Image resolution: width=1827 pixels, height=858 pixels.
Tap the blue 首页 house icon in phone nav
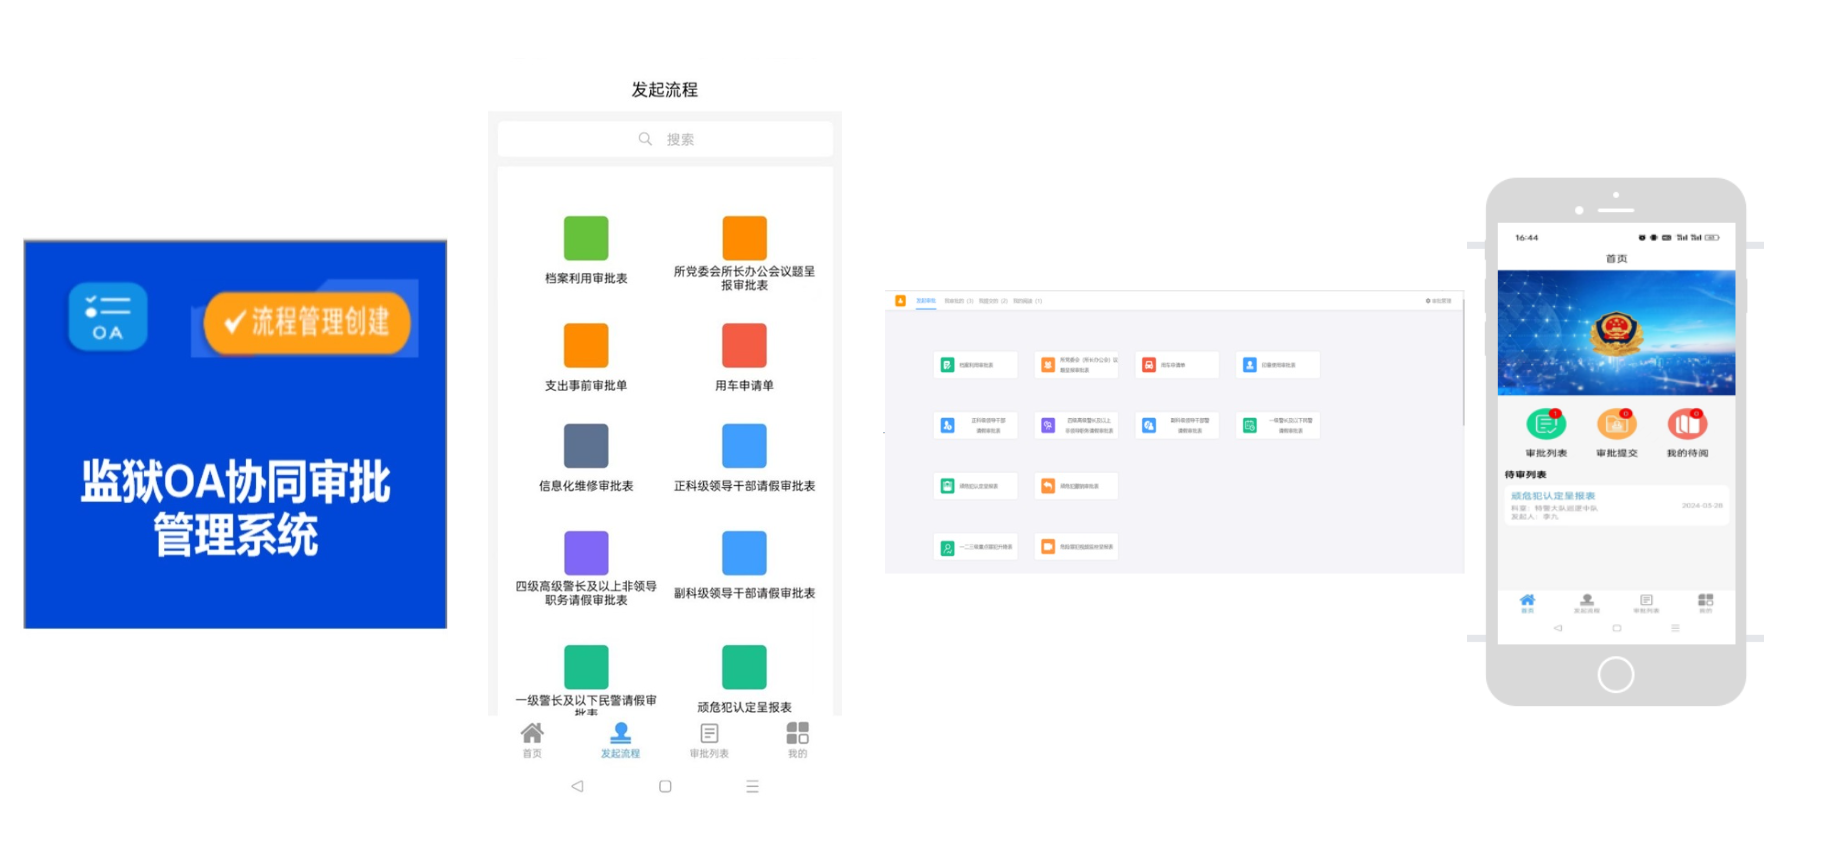pyautogui.click(x=1527, y=602)
